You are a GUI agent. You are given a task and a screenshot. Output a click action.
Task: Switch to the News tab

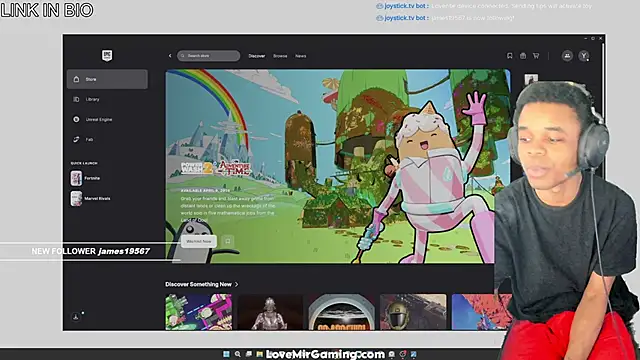pos(301,56)
